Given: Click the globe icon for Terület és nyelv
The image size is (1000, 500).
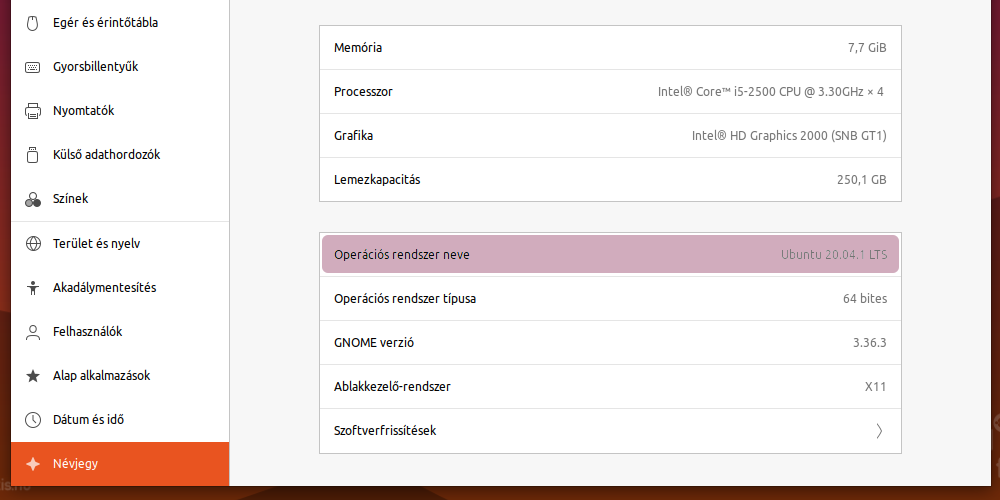Looking at the screenshot, I should pos(33,244).
